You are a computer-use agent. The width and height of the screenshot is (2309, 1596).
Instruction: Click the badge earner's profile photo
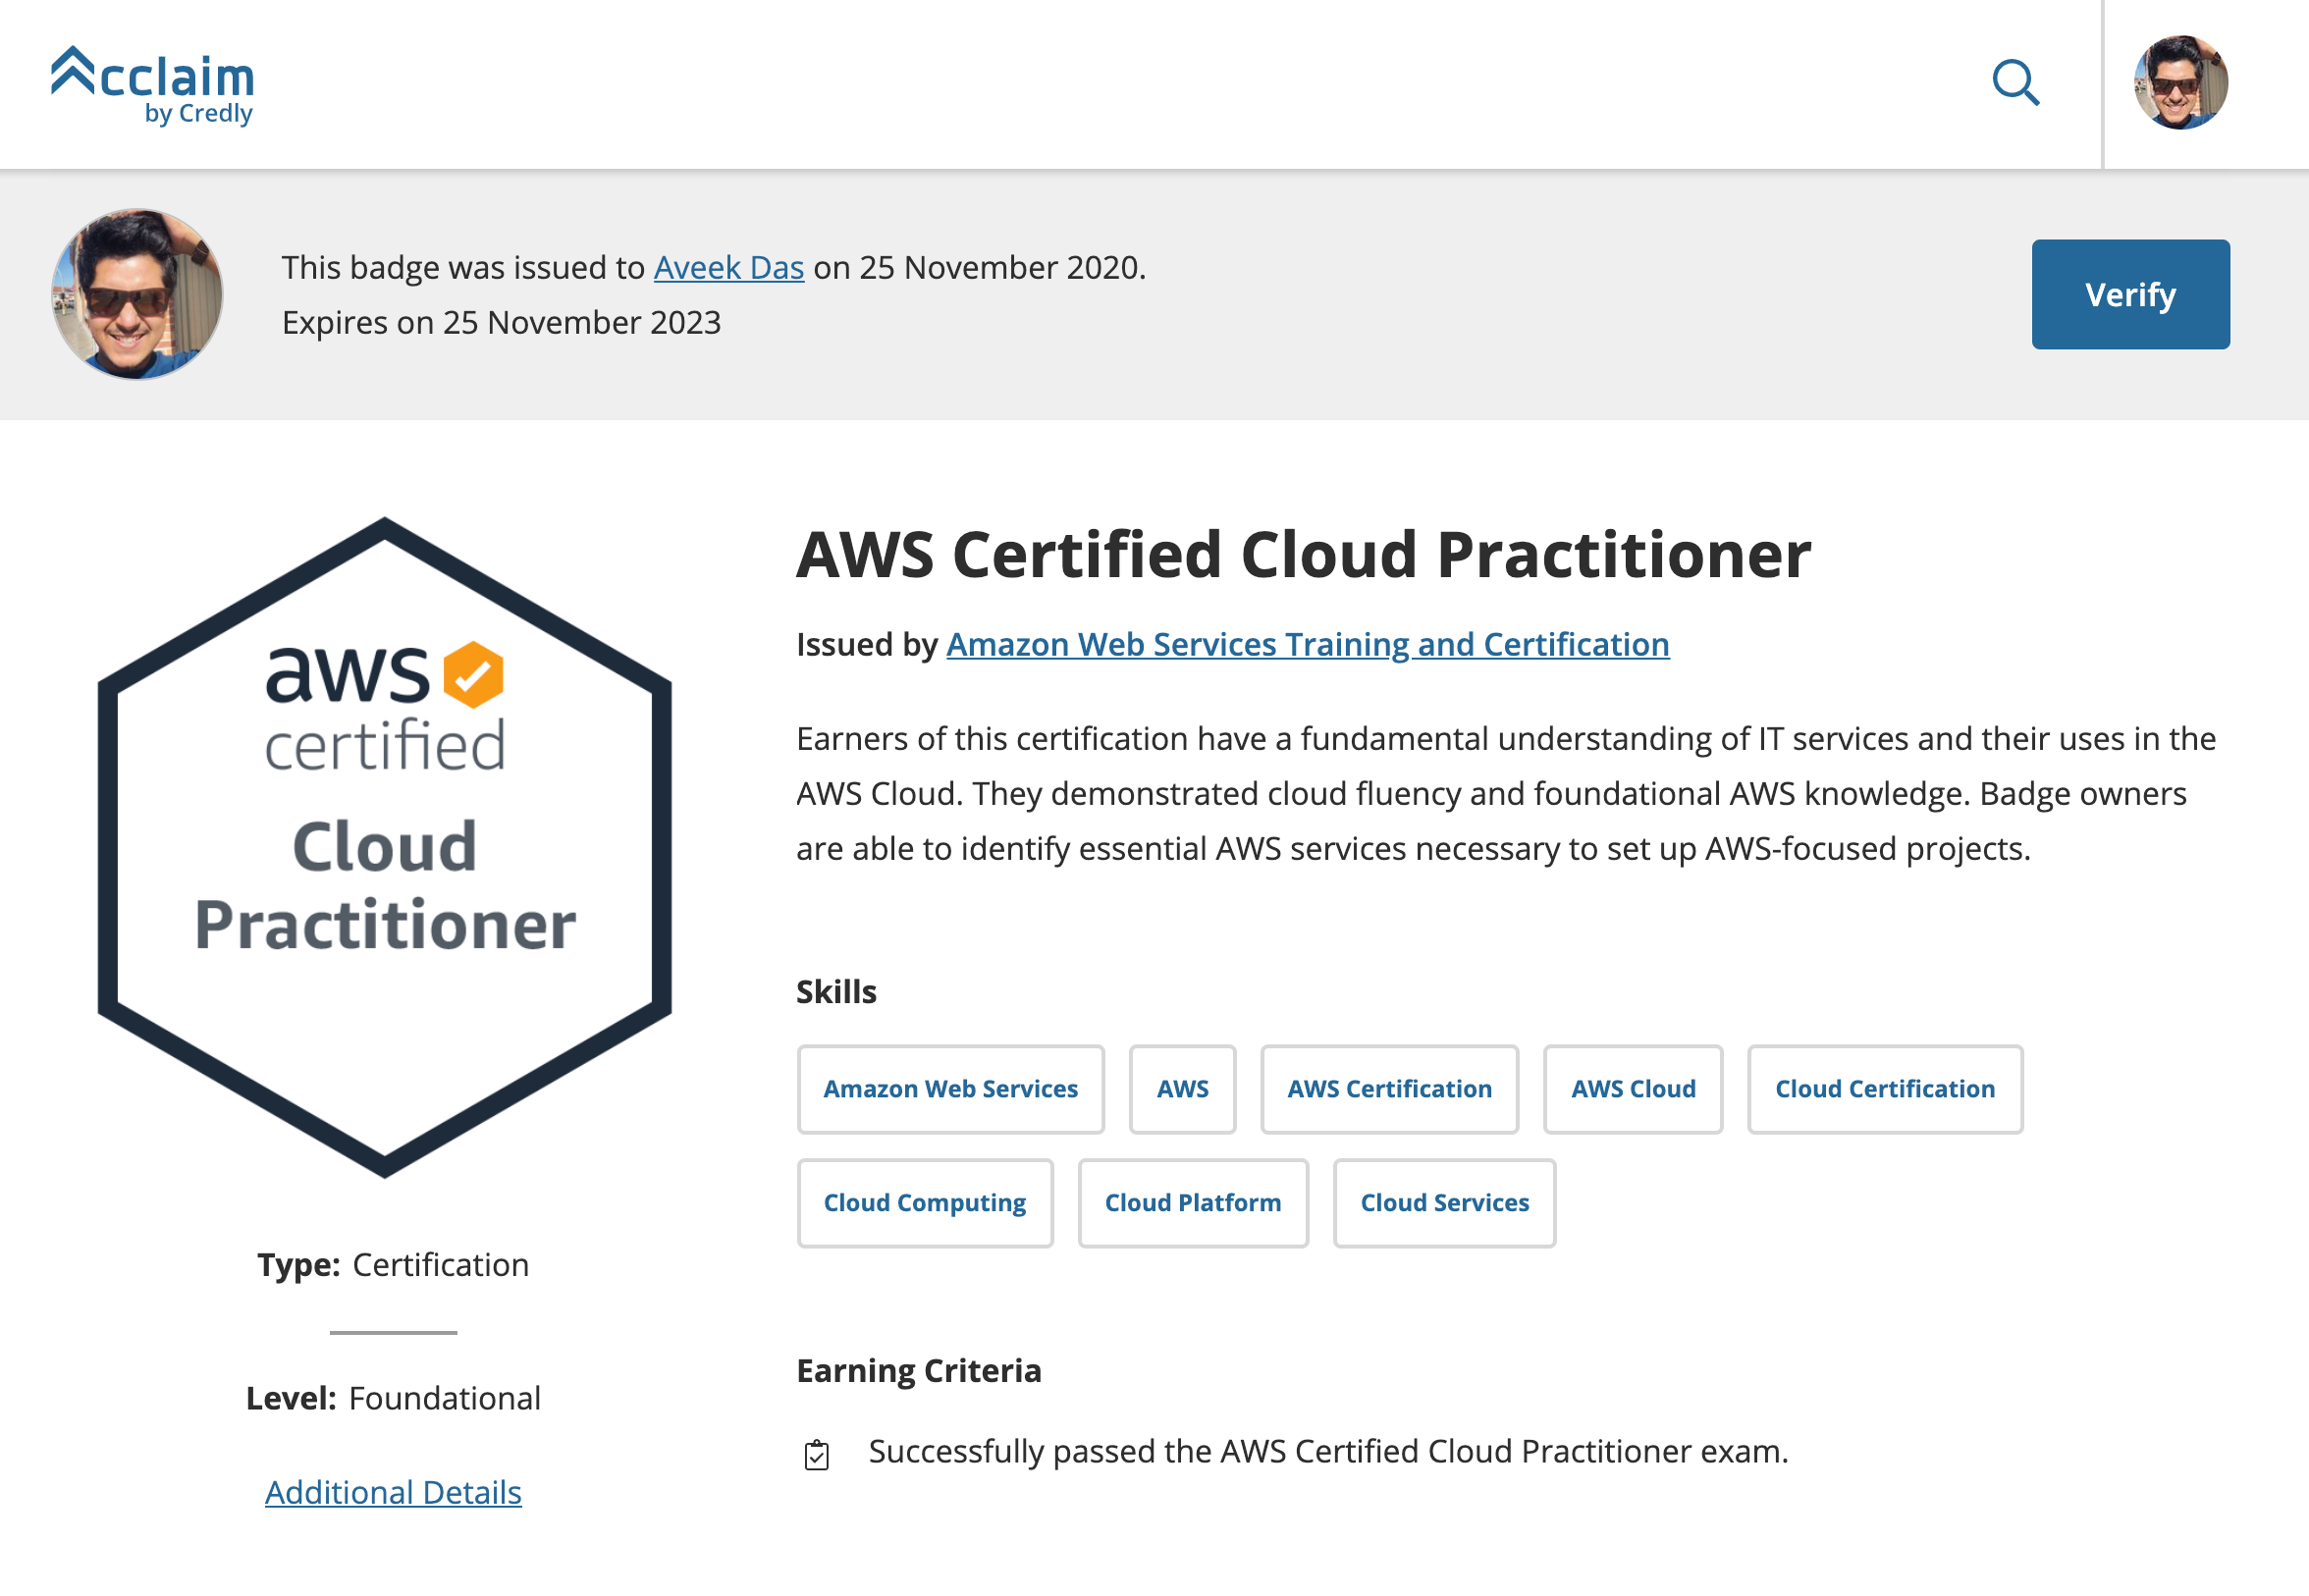(x=137, y=295)
